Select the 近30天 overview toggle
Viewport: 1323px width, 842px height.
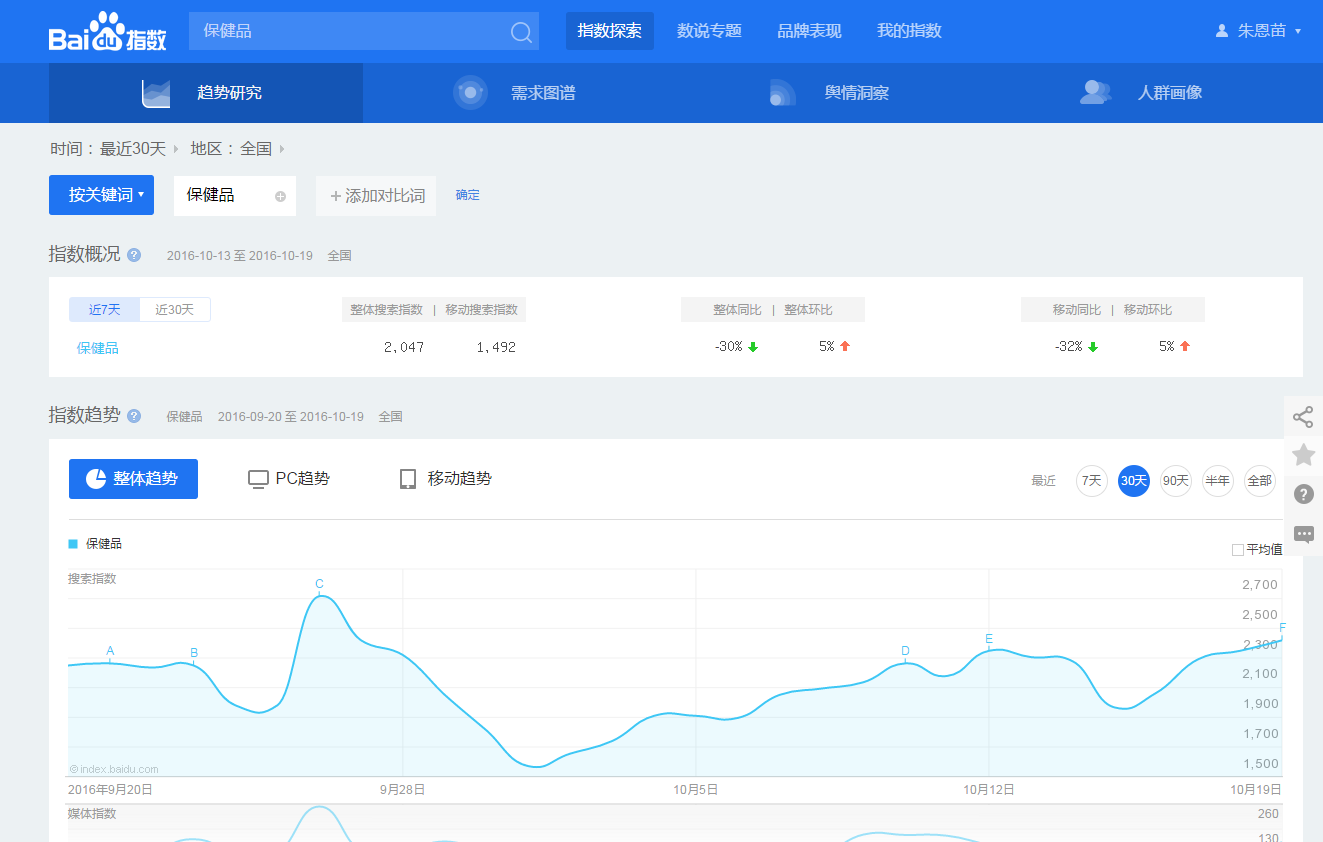click(175, 310)
